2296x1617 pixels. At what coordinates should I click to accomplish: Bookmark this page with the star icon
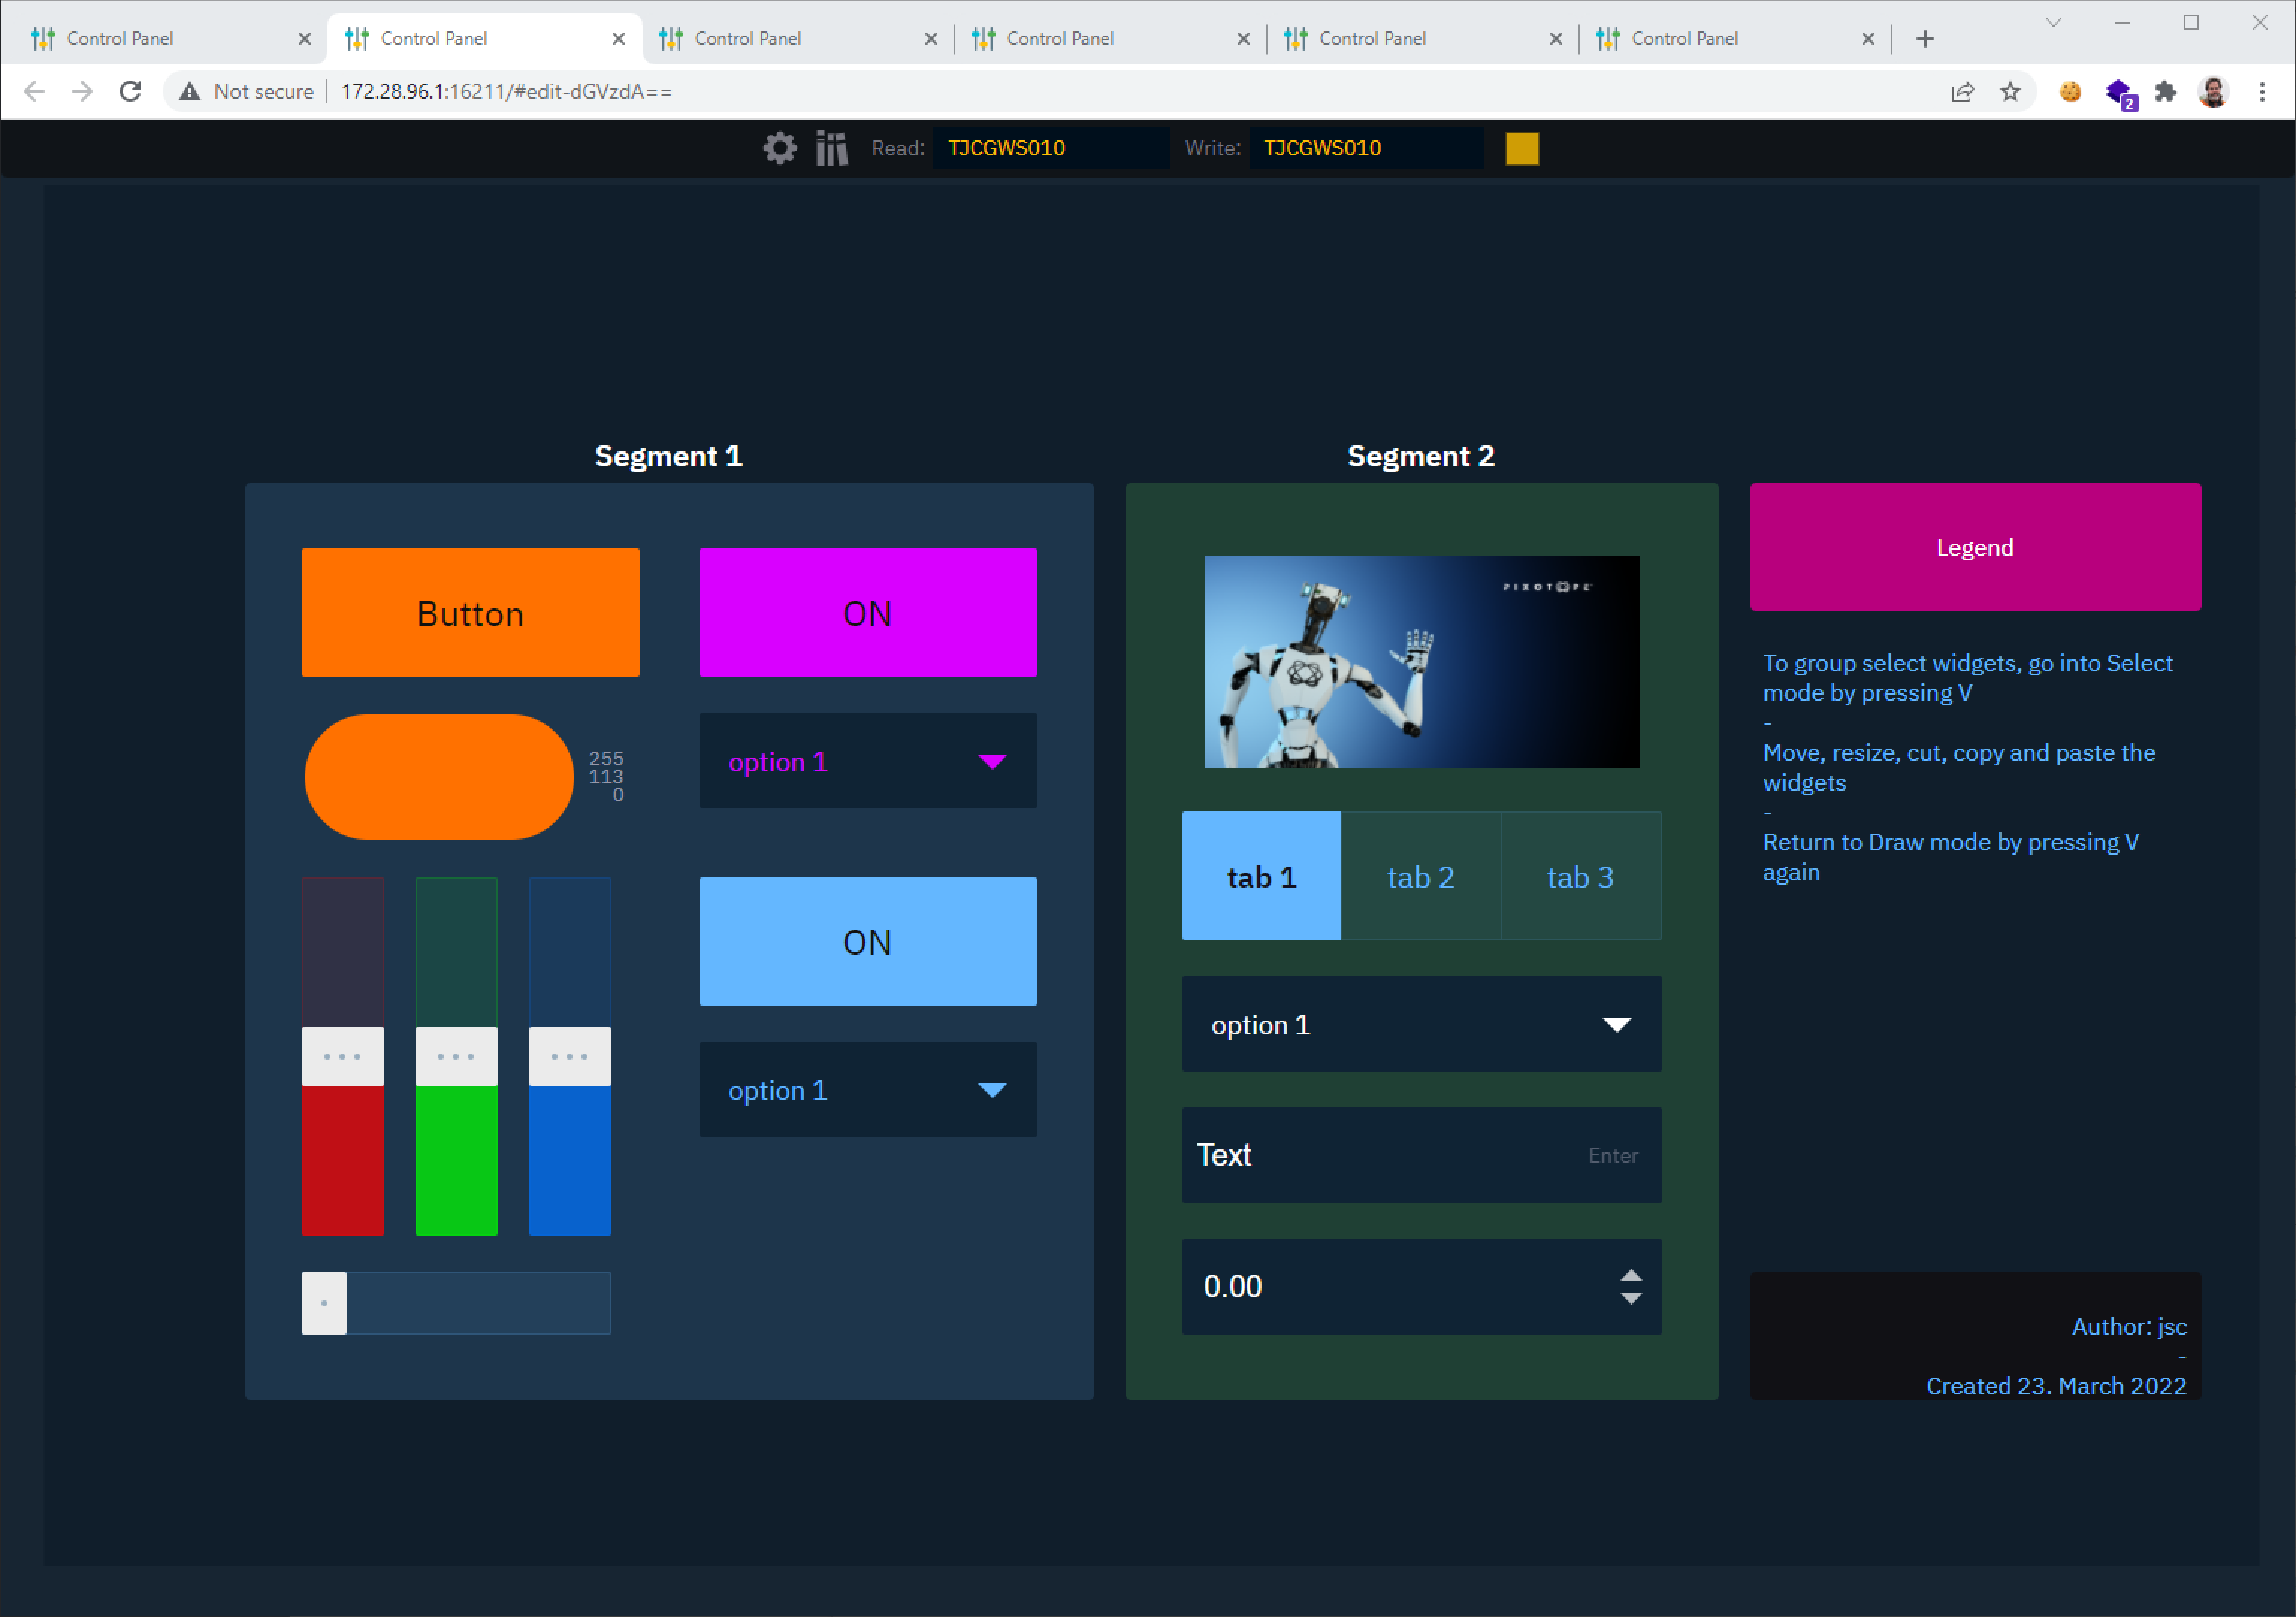click(x=2010, y=91)
